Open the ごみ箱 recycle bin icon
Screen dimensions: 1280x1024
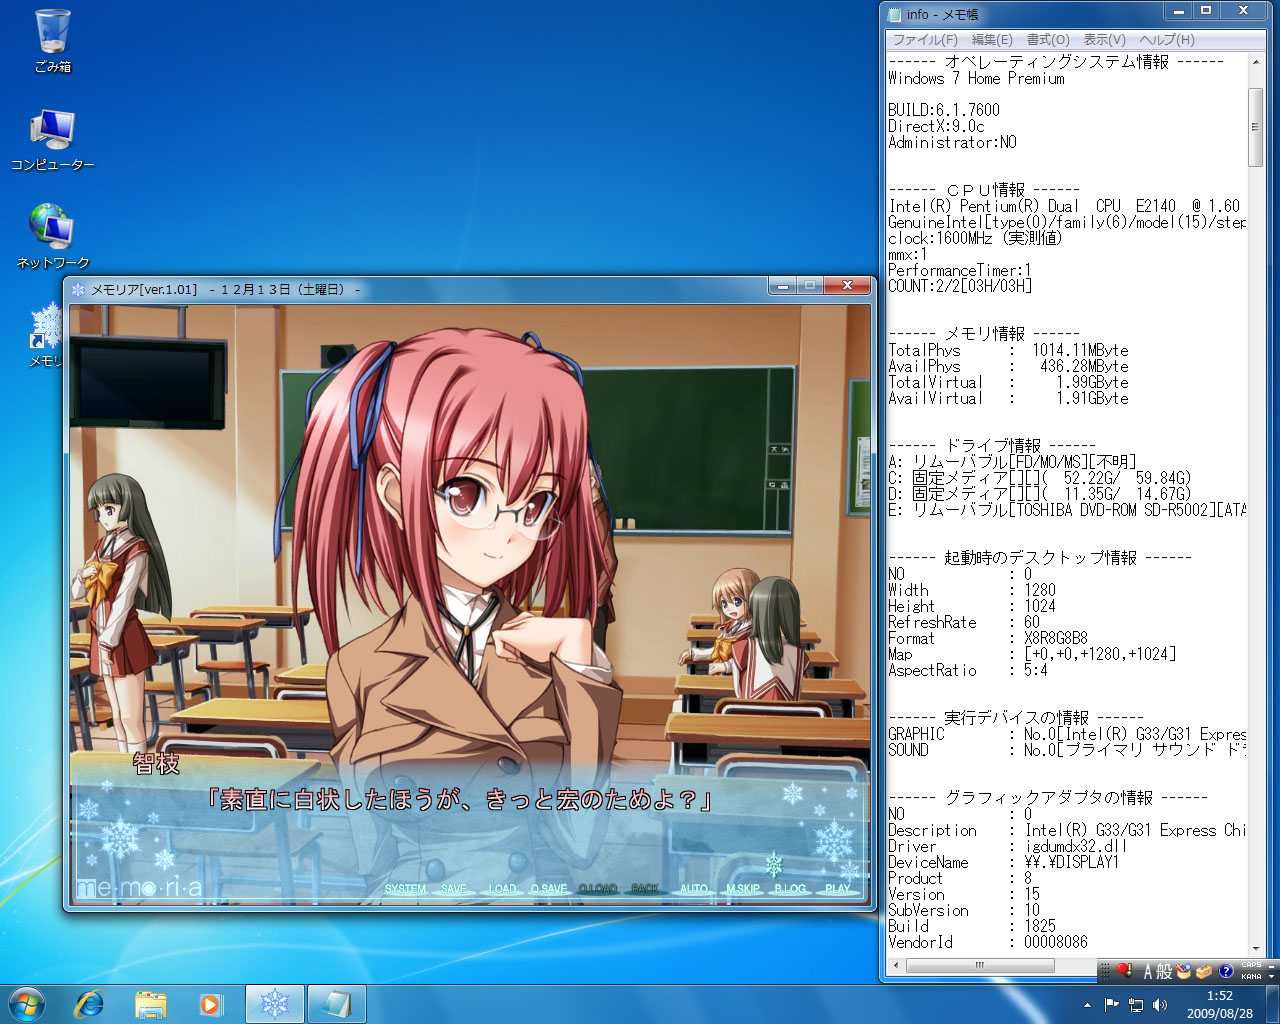pos(52,40)
